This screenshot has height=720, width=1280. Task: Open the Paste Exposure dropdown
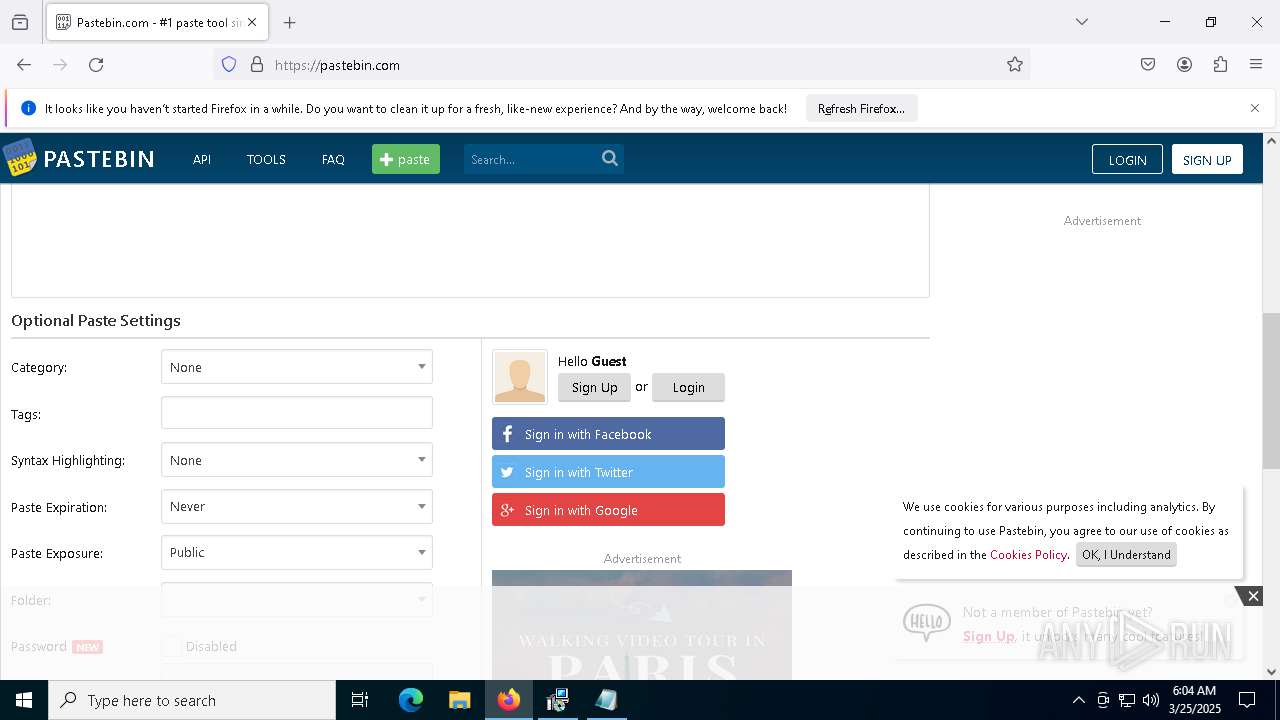(297, 553)
